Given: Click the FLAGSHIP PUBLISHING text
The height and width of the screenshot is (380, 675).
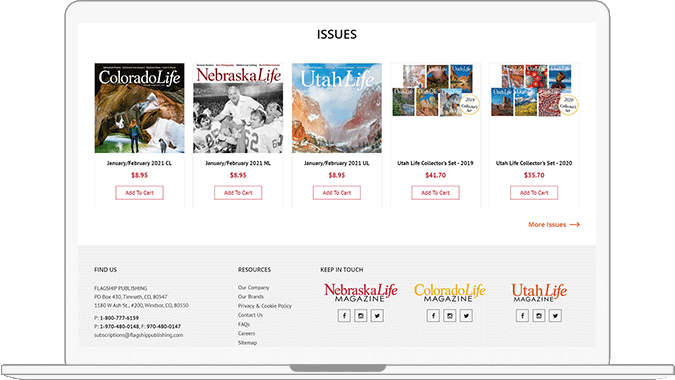Looking at the screenshot, I should coord(121,288).
